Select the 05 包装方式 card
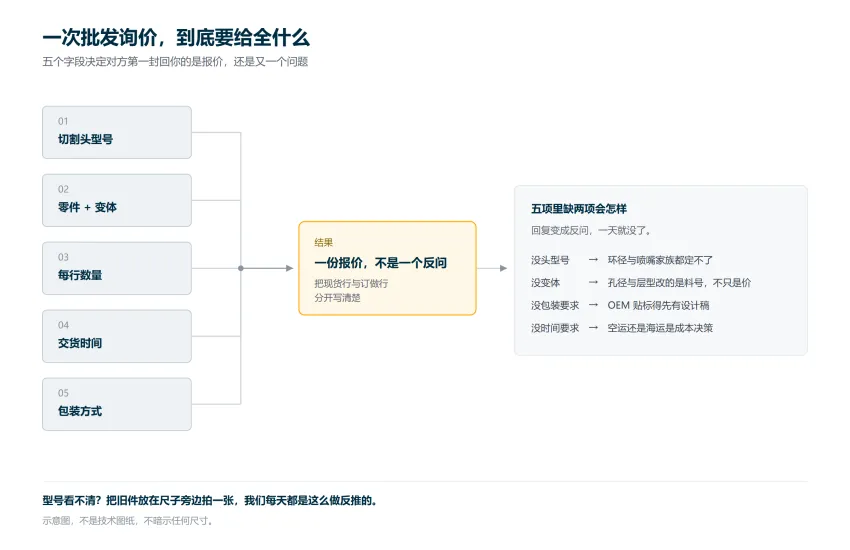The image size is (850, 550). point(117,404)
